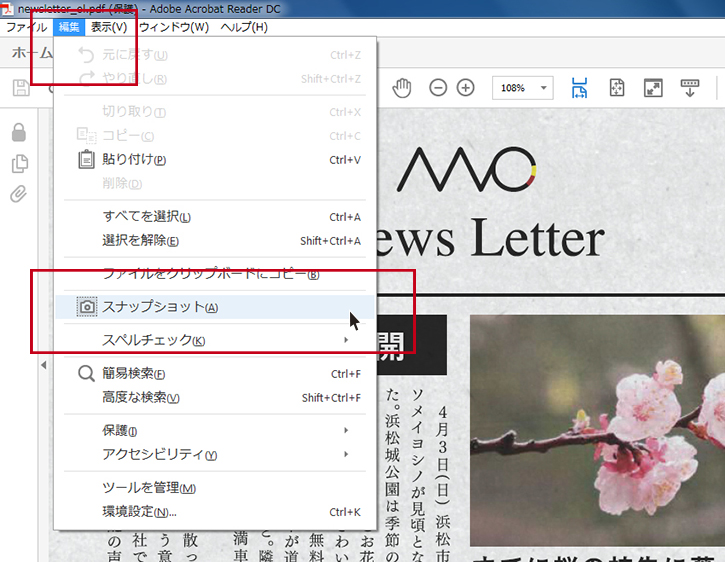This screenshot has height=562, width=725.
Task: Click すべてを選択 menu entry
Action: pyautogui.click(x=146, y=217)
